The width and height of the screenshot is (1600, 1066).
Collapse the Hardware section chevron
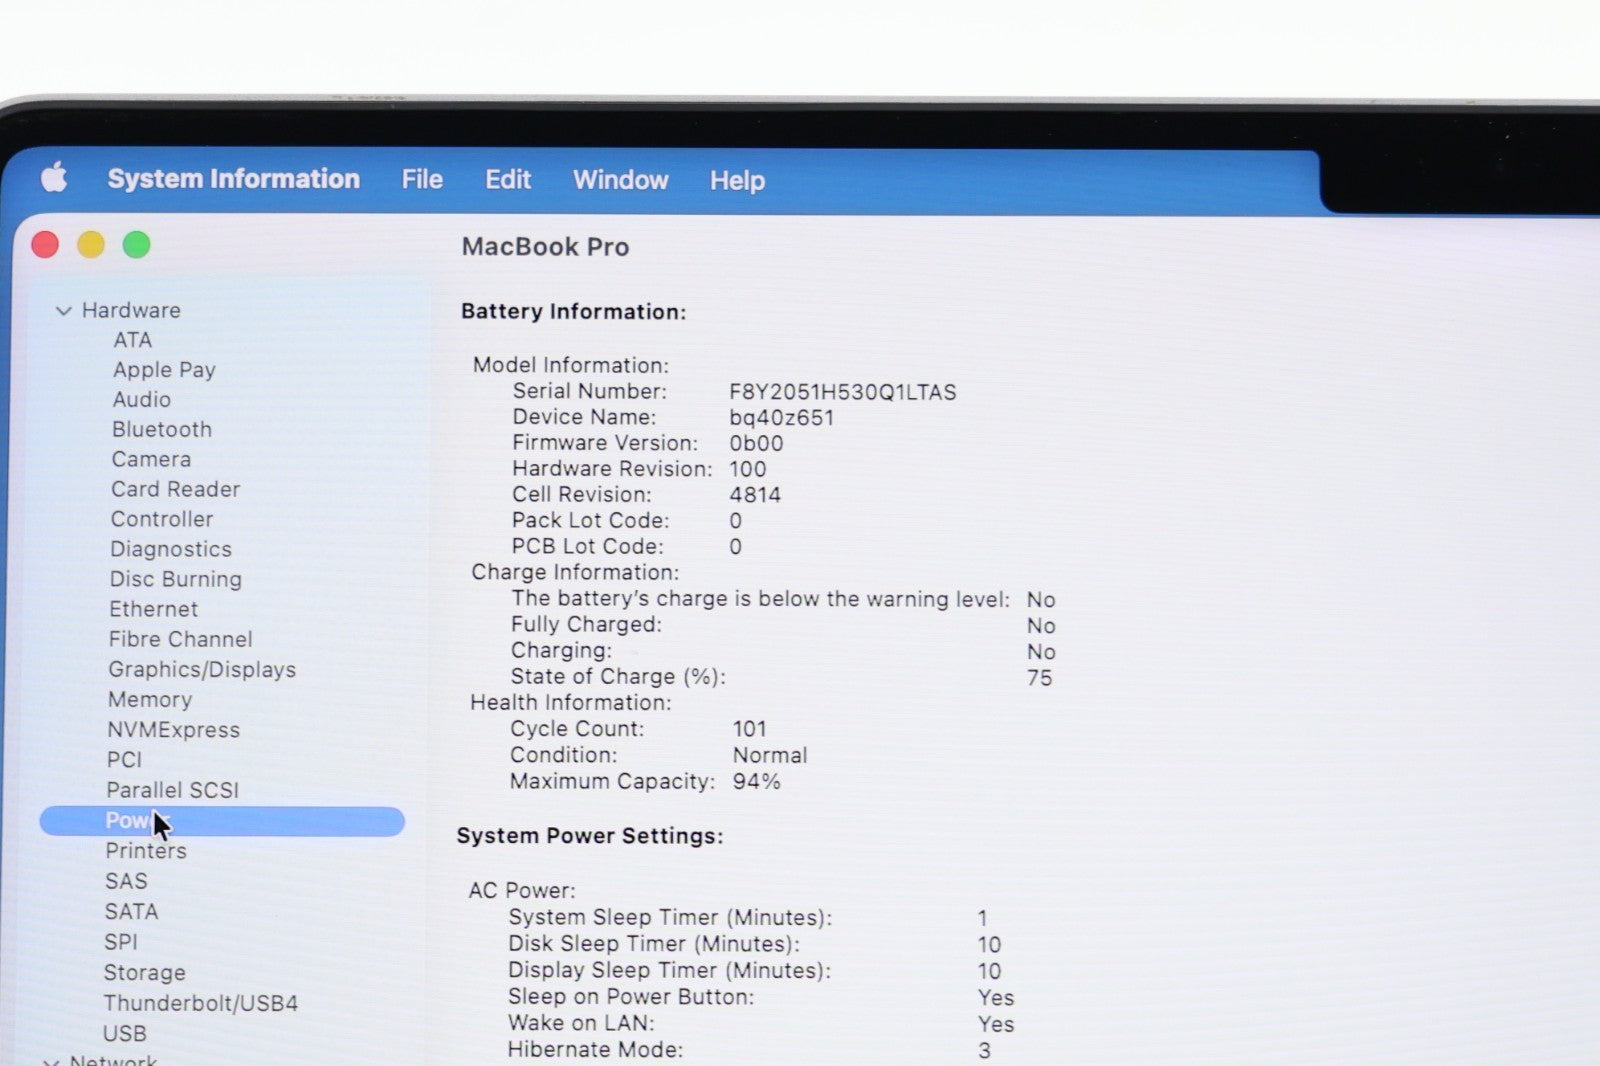click(x=63, y=311)
